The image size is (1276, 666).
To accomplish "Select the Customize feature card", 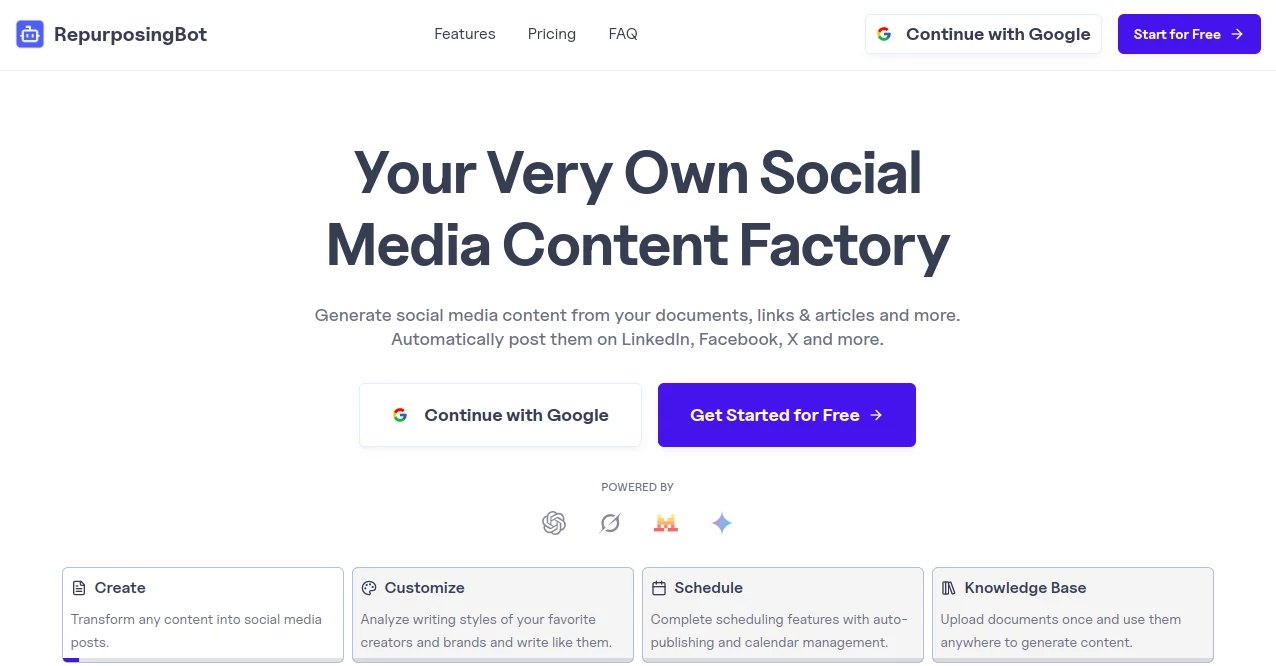I will tap(492, 614).
